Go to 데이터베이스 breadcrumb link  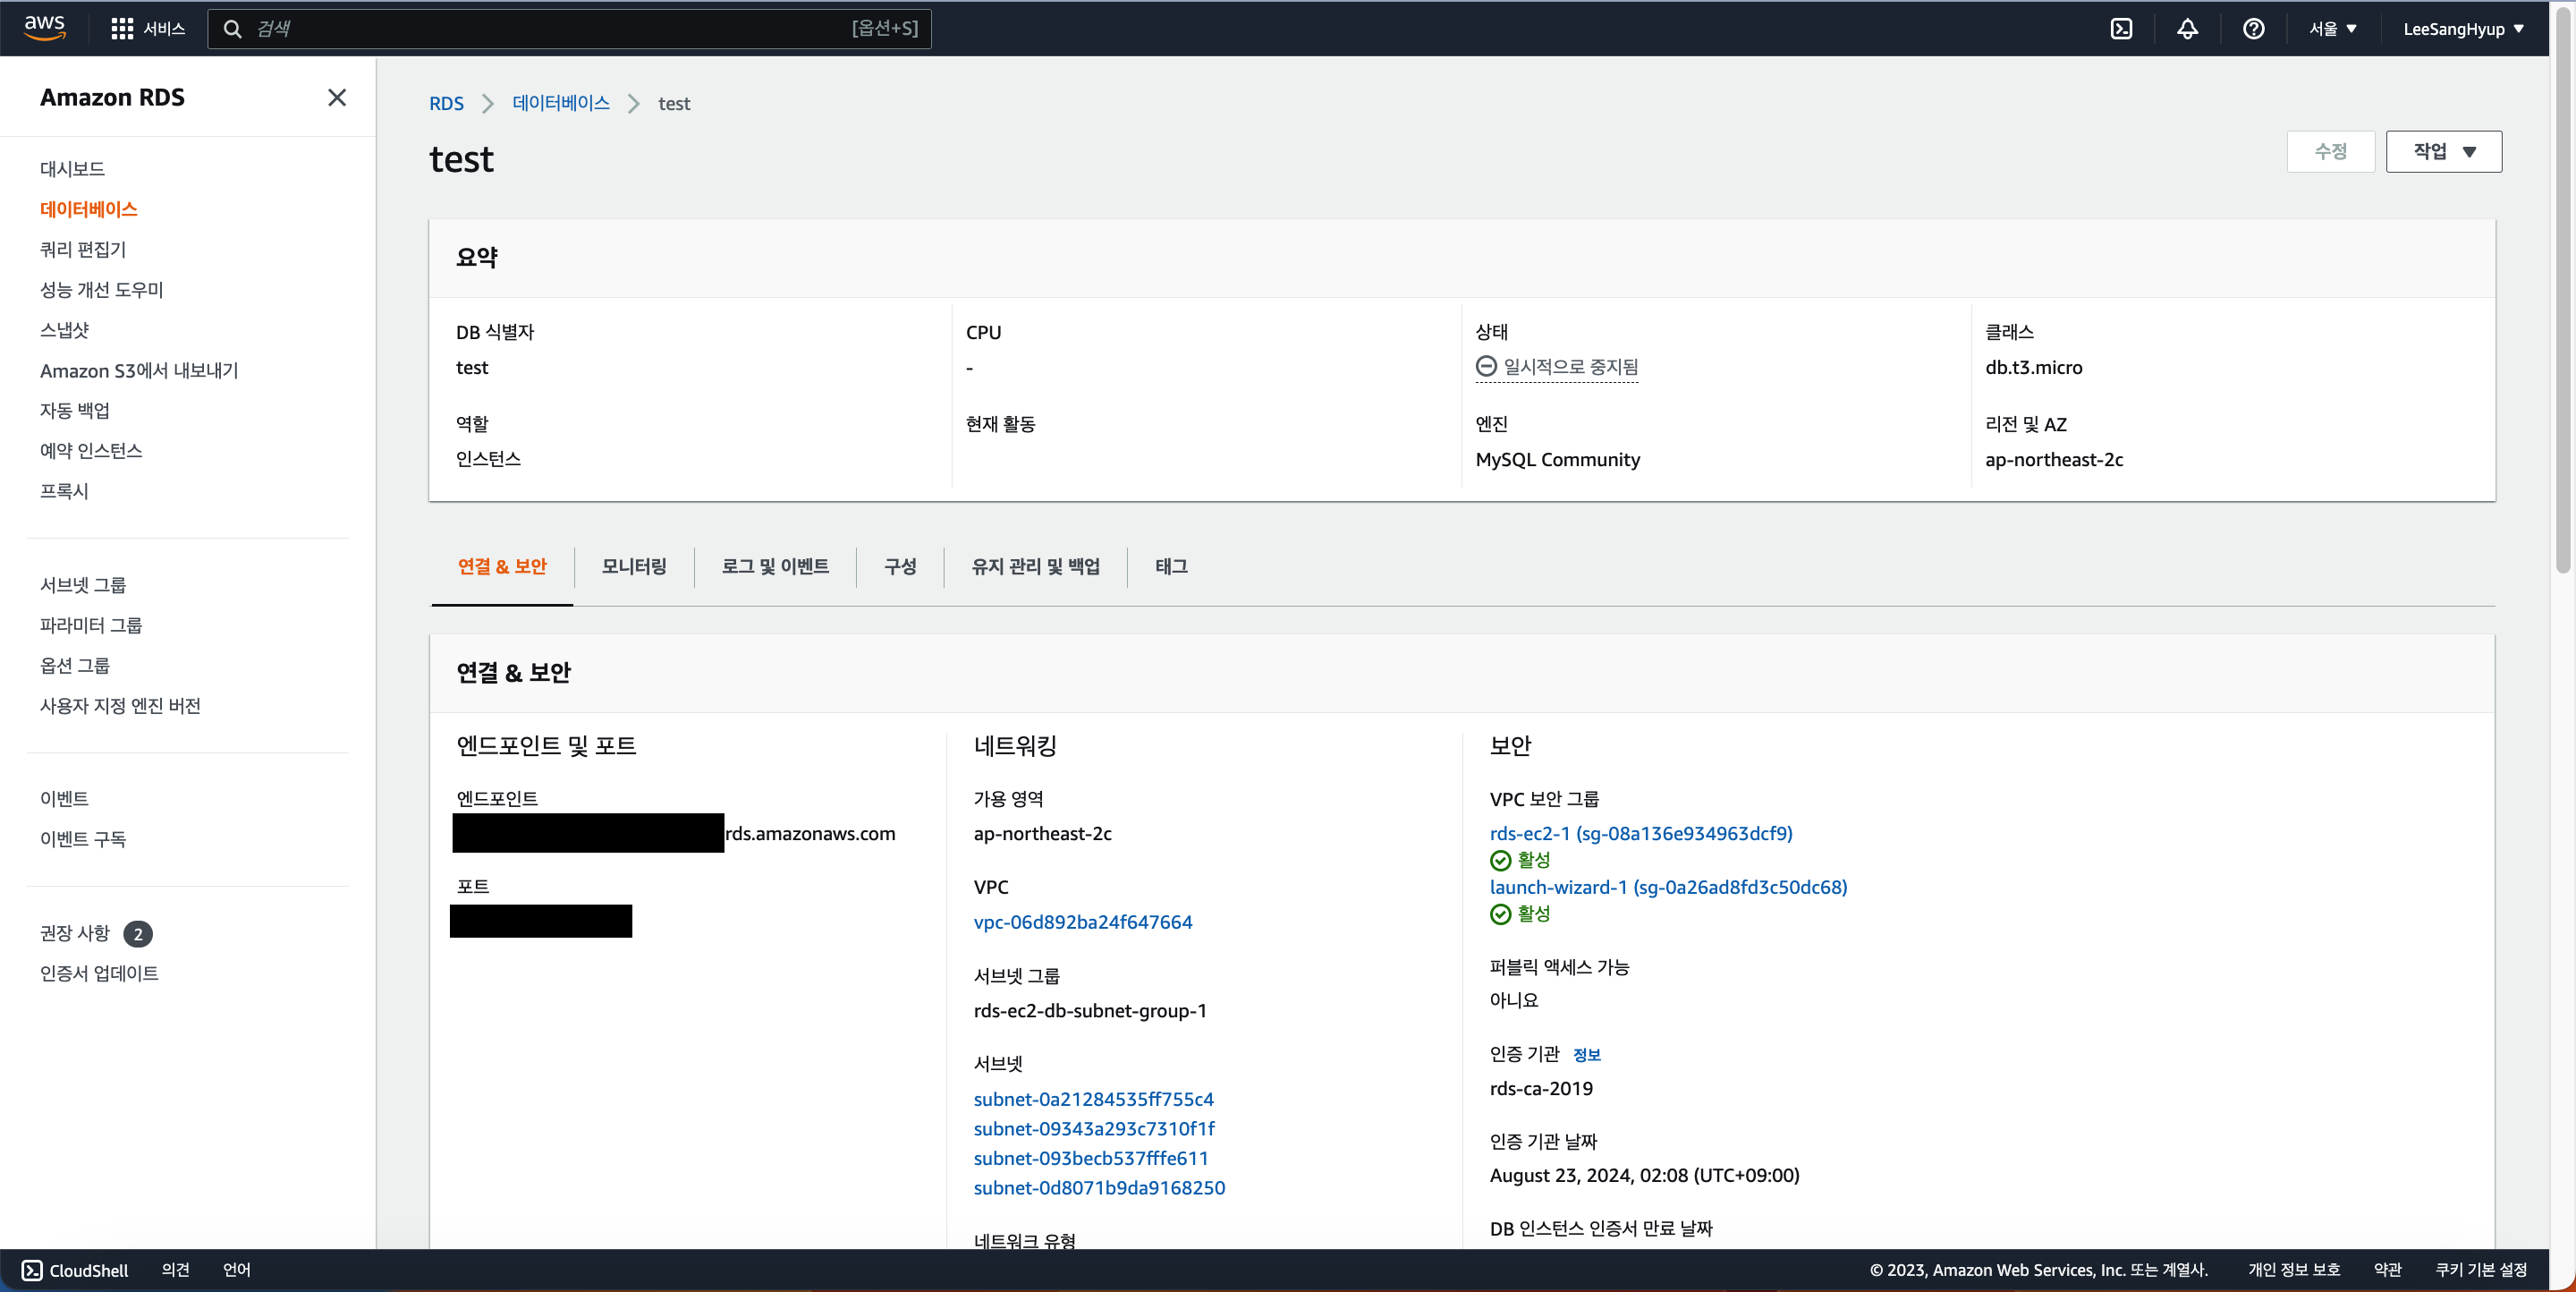(x=561, y=103)
